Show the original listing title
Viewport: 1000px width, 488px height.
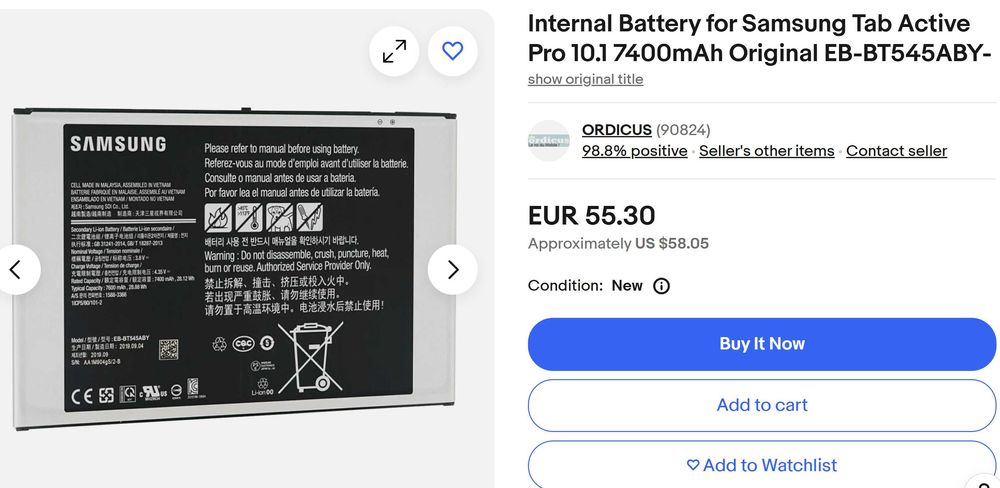coord(585,79)
